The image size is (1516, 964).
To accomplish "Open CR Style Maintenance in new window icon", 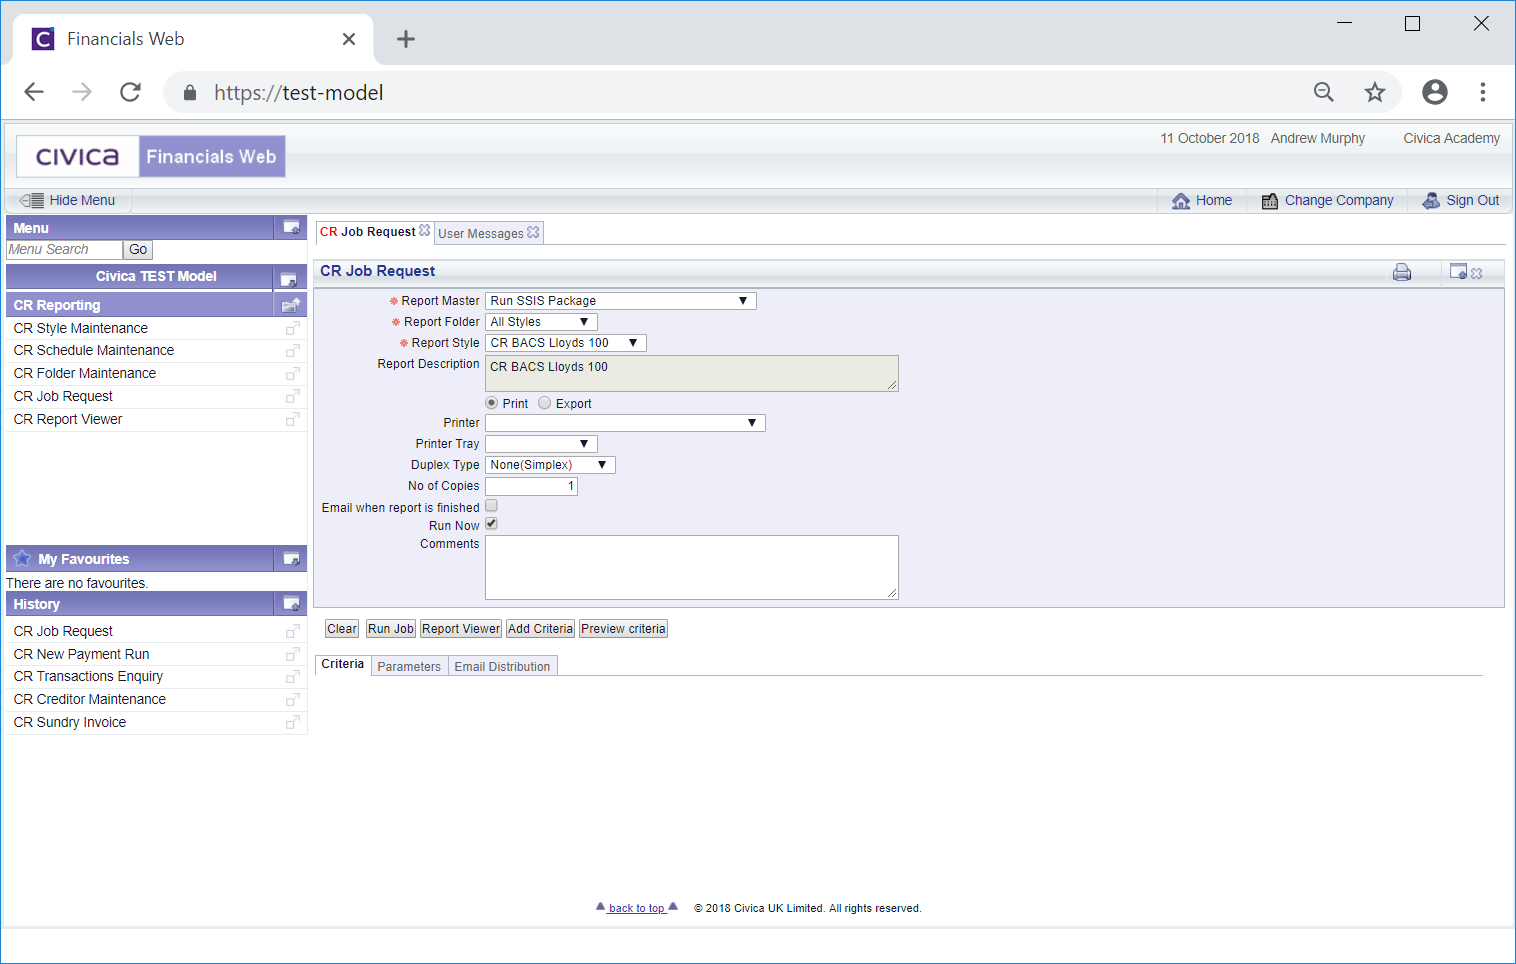I will tap(292, 329).
